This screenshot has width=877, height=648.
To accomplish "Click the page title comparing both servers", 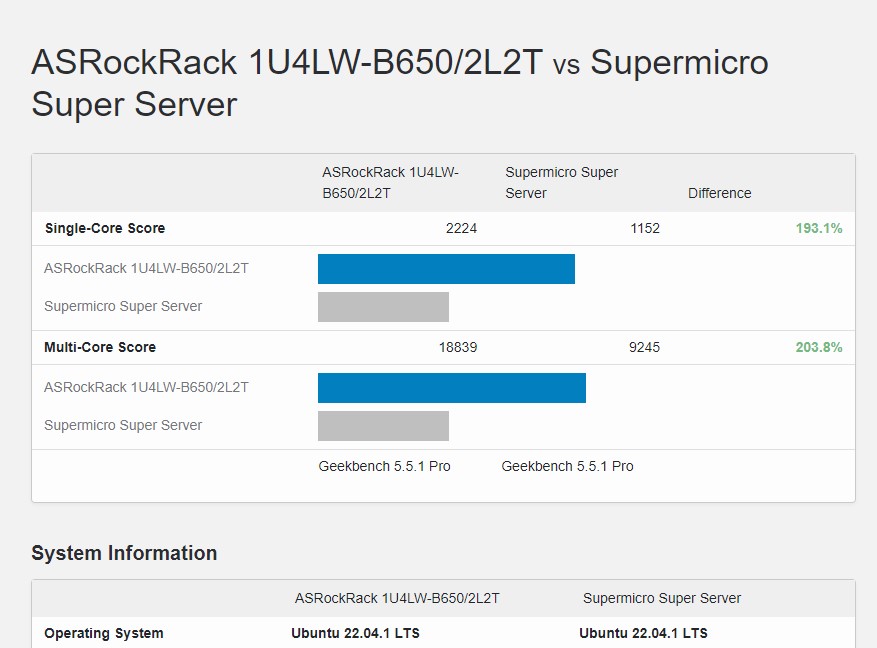I will click(x=400, y=83).
